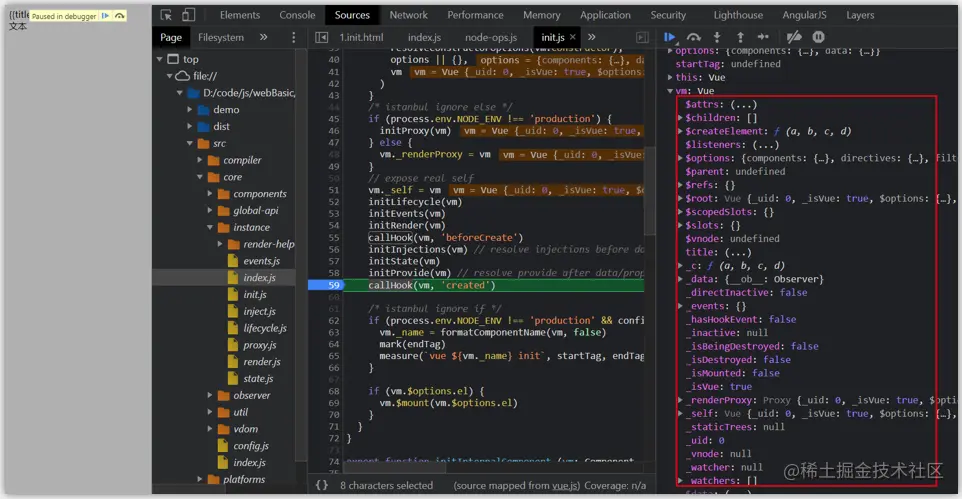Collapse the file:// tree node

coord(169,76)
